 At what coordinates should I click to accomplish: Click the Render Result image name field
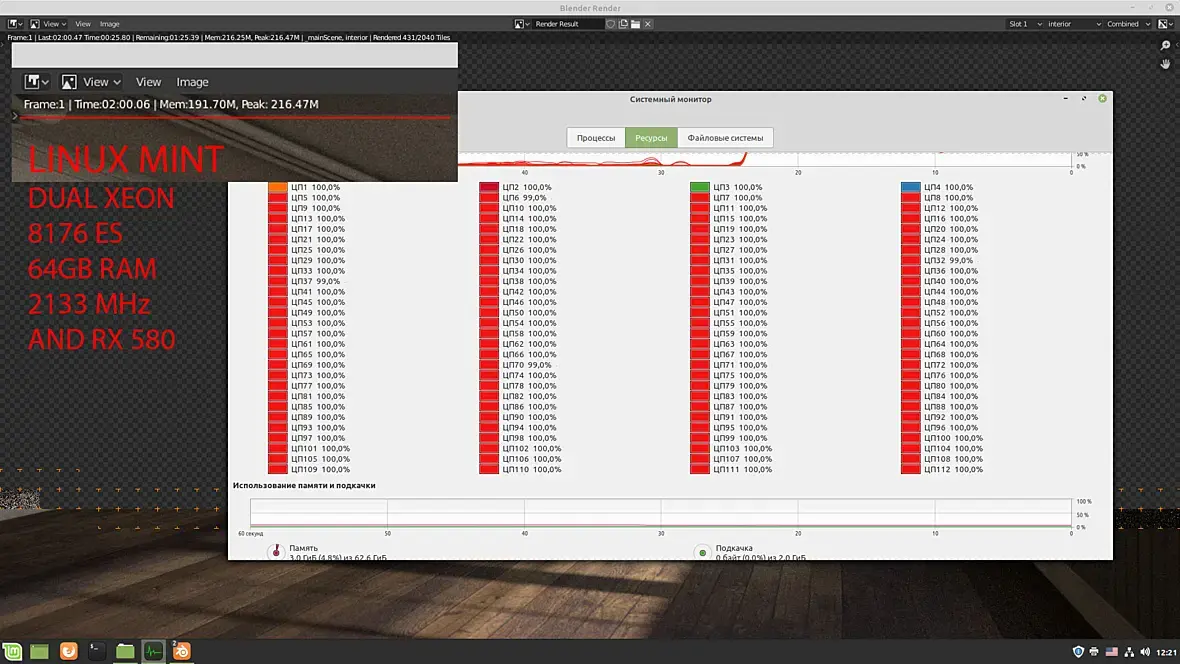[567, 24]
